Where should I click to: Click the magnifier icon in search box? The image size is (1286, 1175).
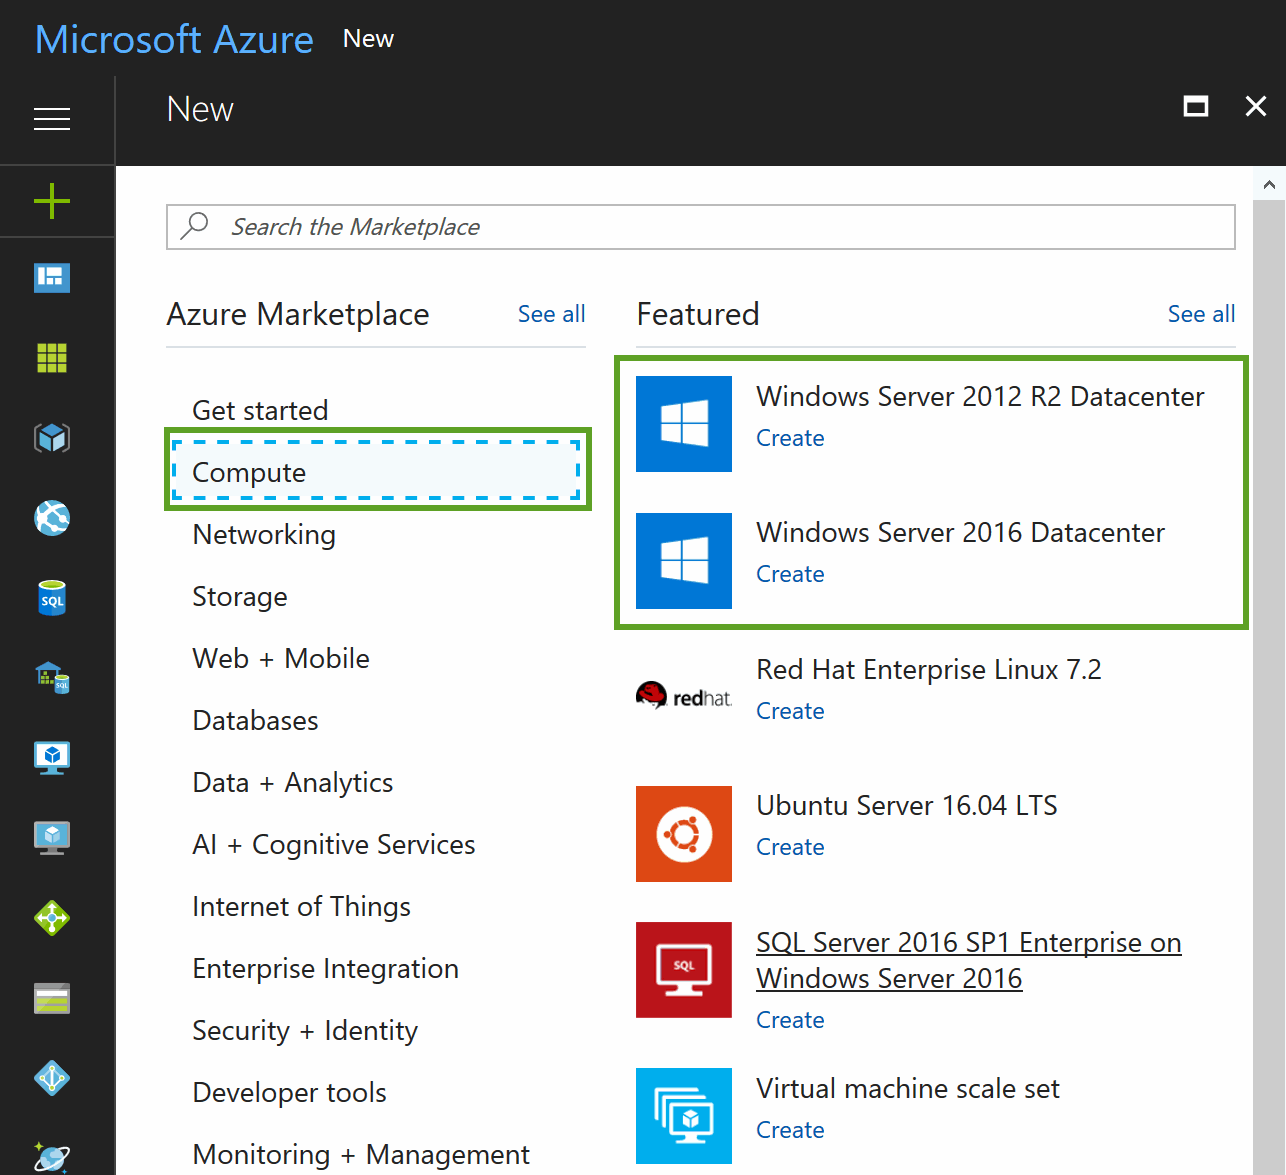pyautogui.click(x=194, y=226)
